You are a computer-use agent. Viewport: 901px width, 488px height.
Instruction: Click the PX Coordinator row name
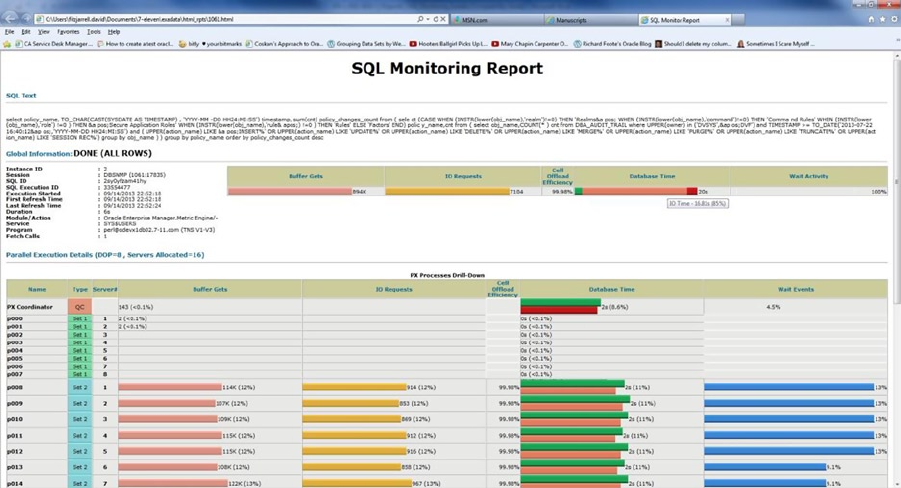click(x=30, y=307)
